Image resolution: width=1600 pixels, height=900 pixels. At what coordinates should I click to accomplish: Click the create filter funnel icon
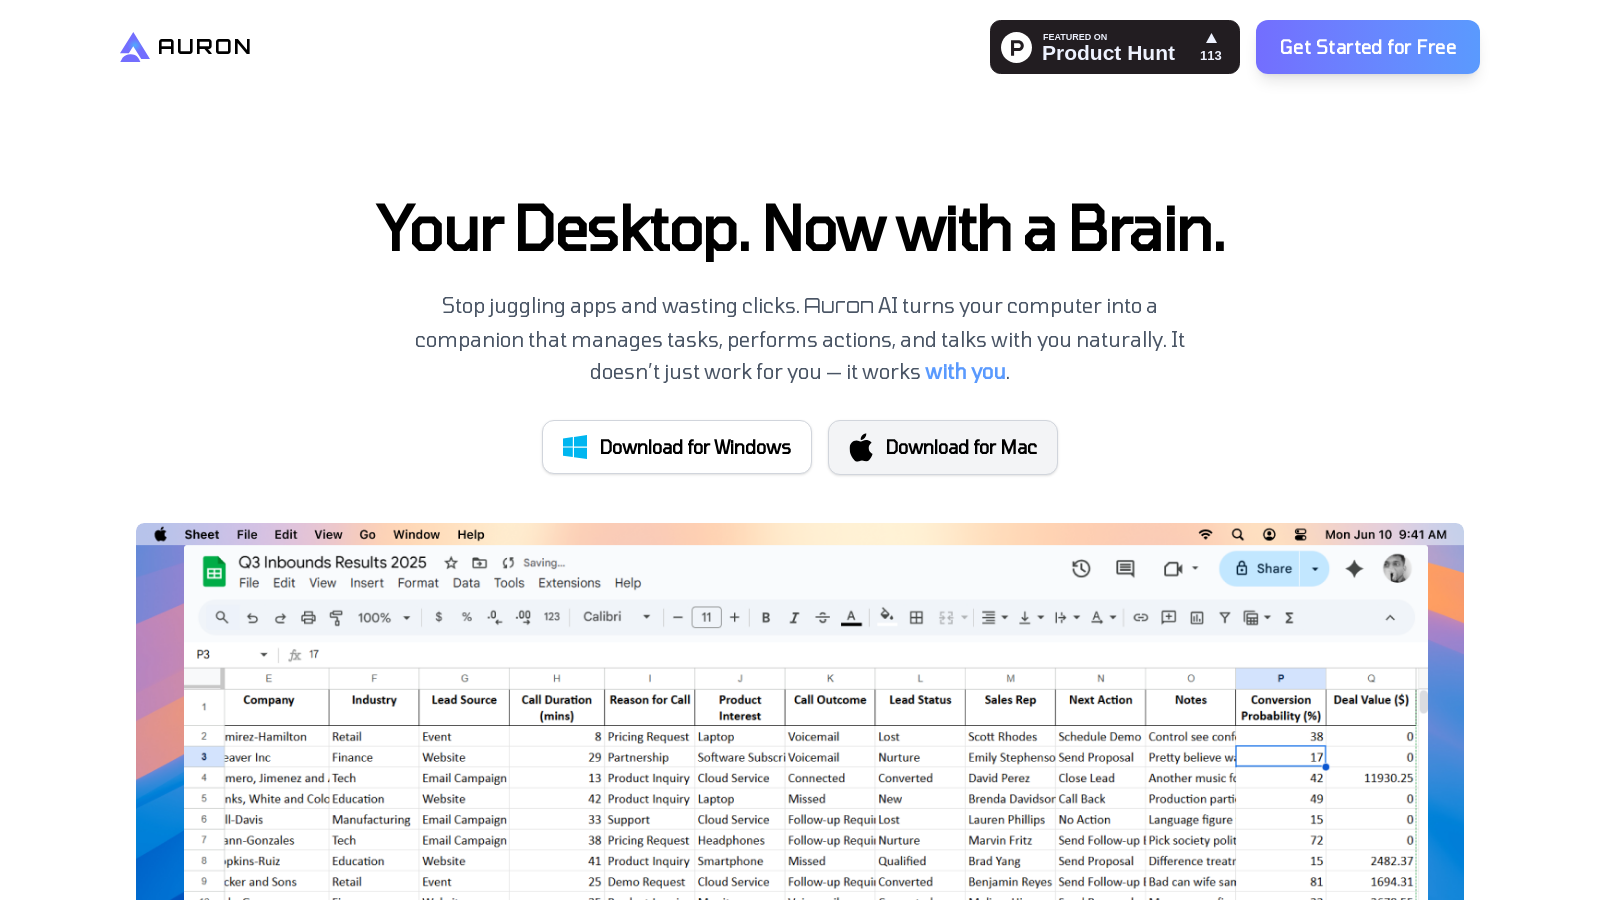(x=1224, y=618)
